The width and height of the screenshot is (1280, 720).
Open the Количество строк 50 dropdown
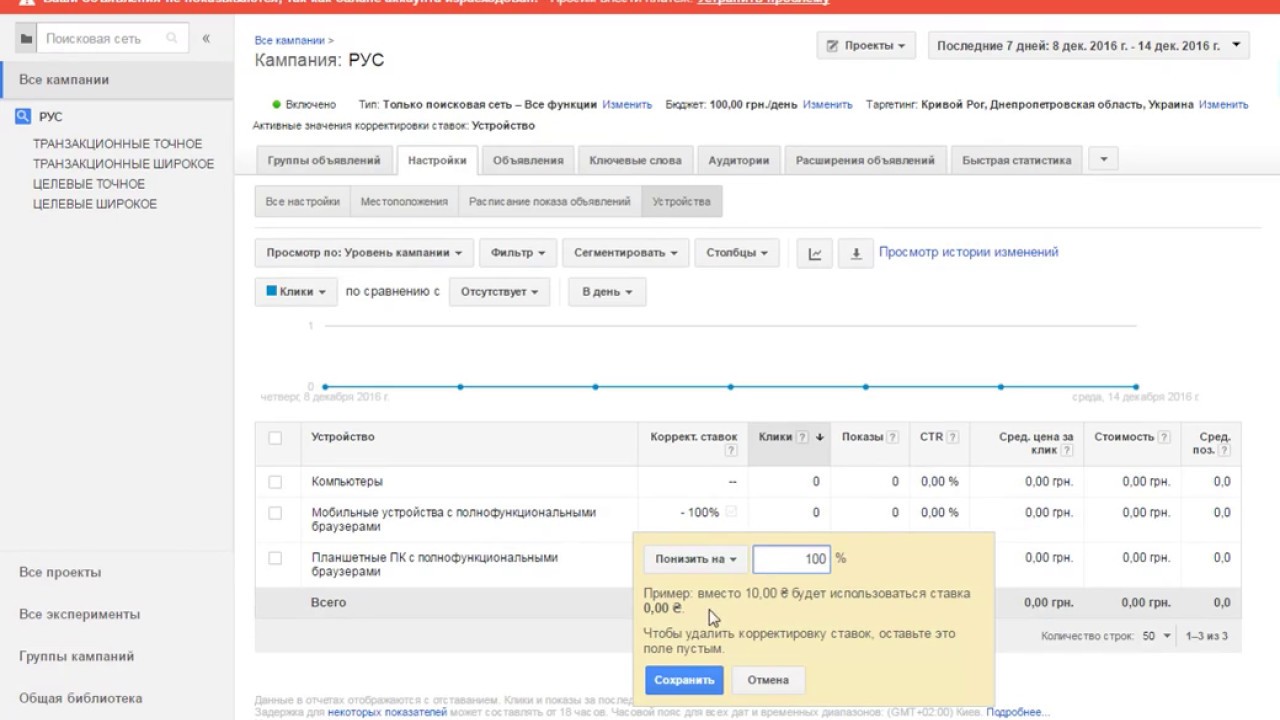click(x=1157, y=636)
